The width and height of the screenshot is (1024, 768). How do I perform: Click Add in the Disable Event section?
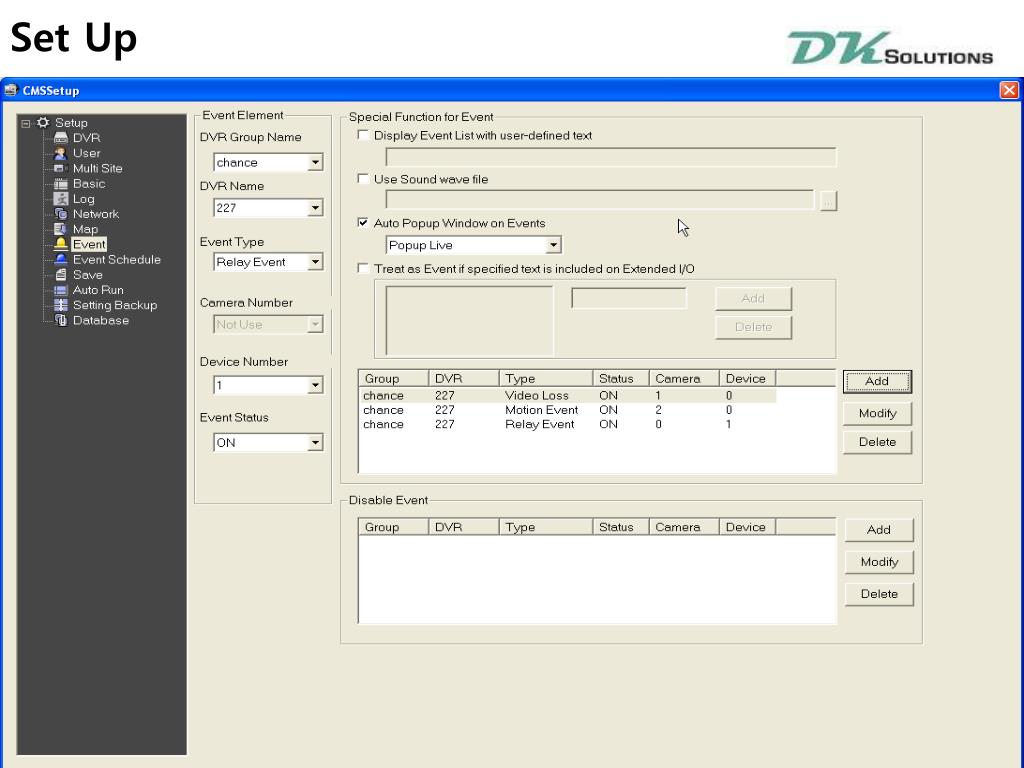(x=878, y=530)
